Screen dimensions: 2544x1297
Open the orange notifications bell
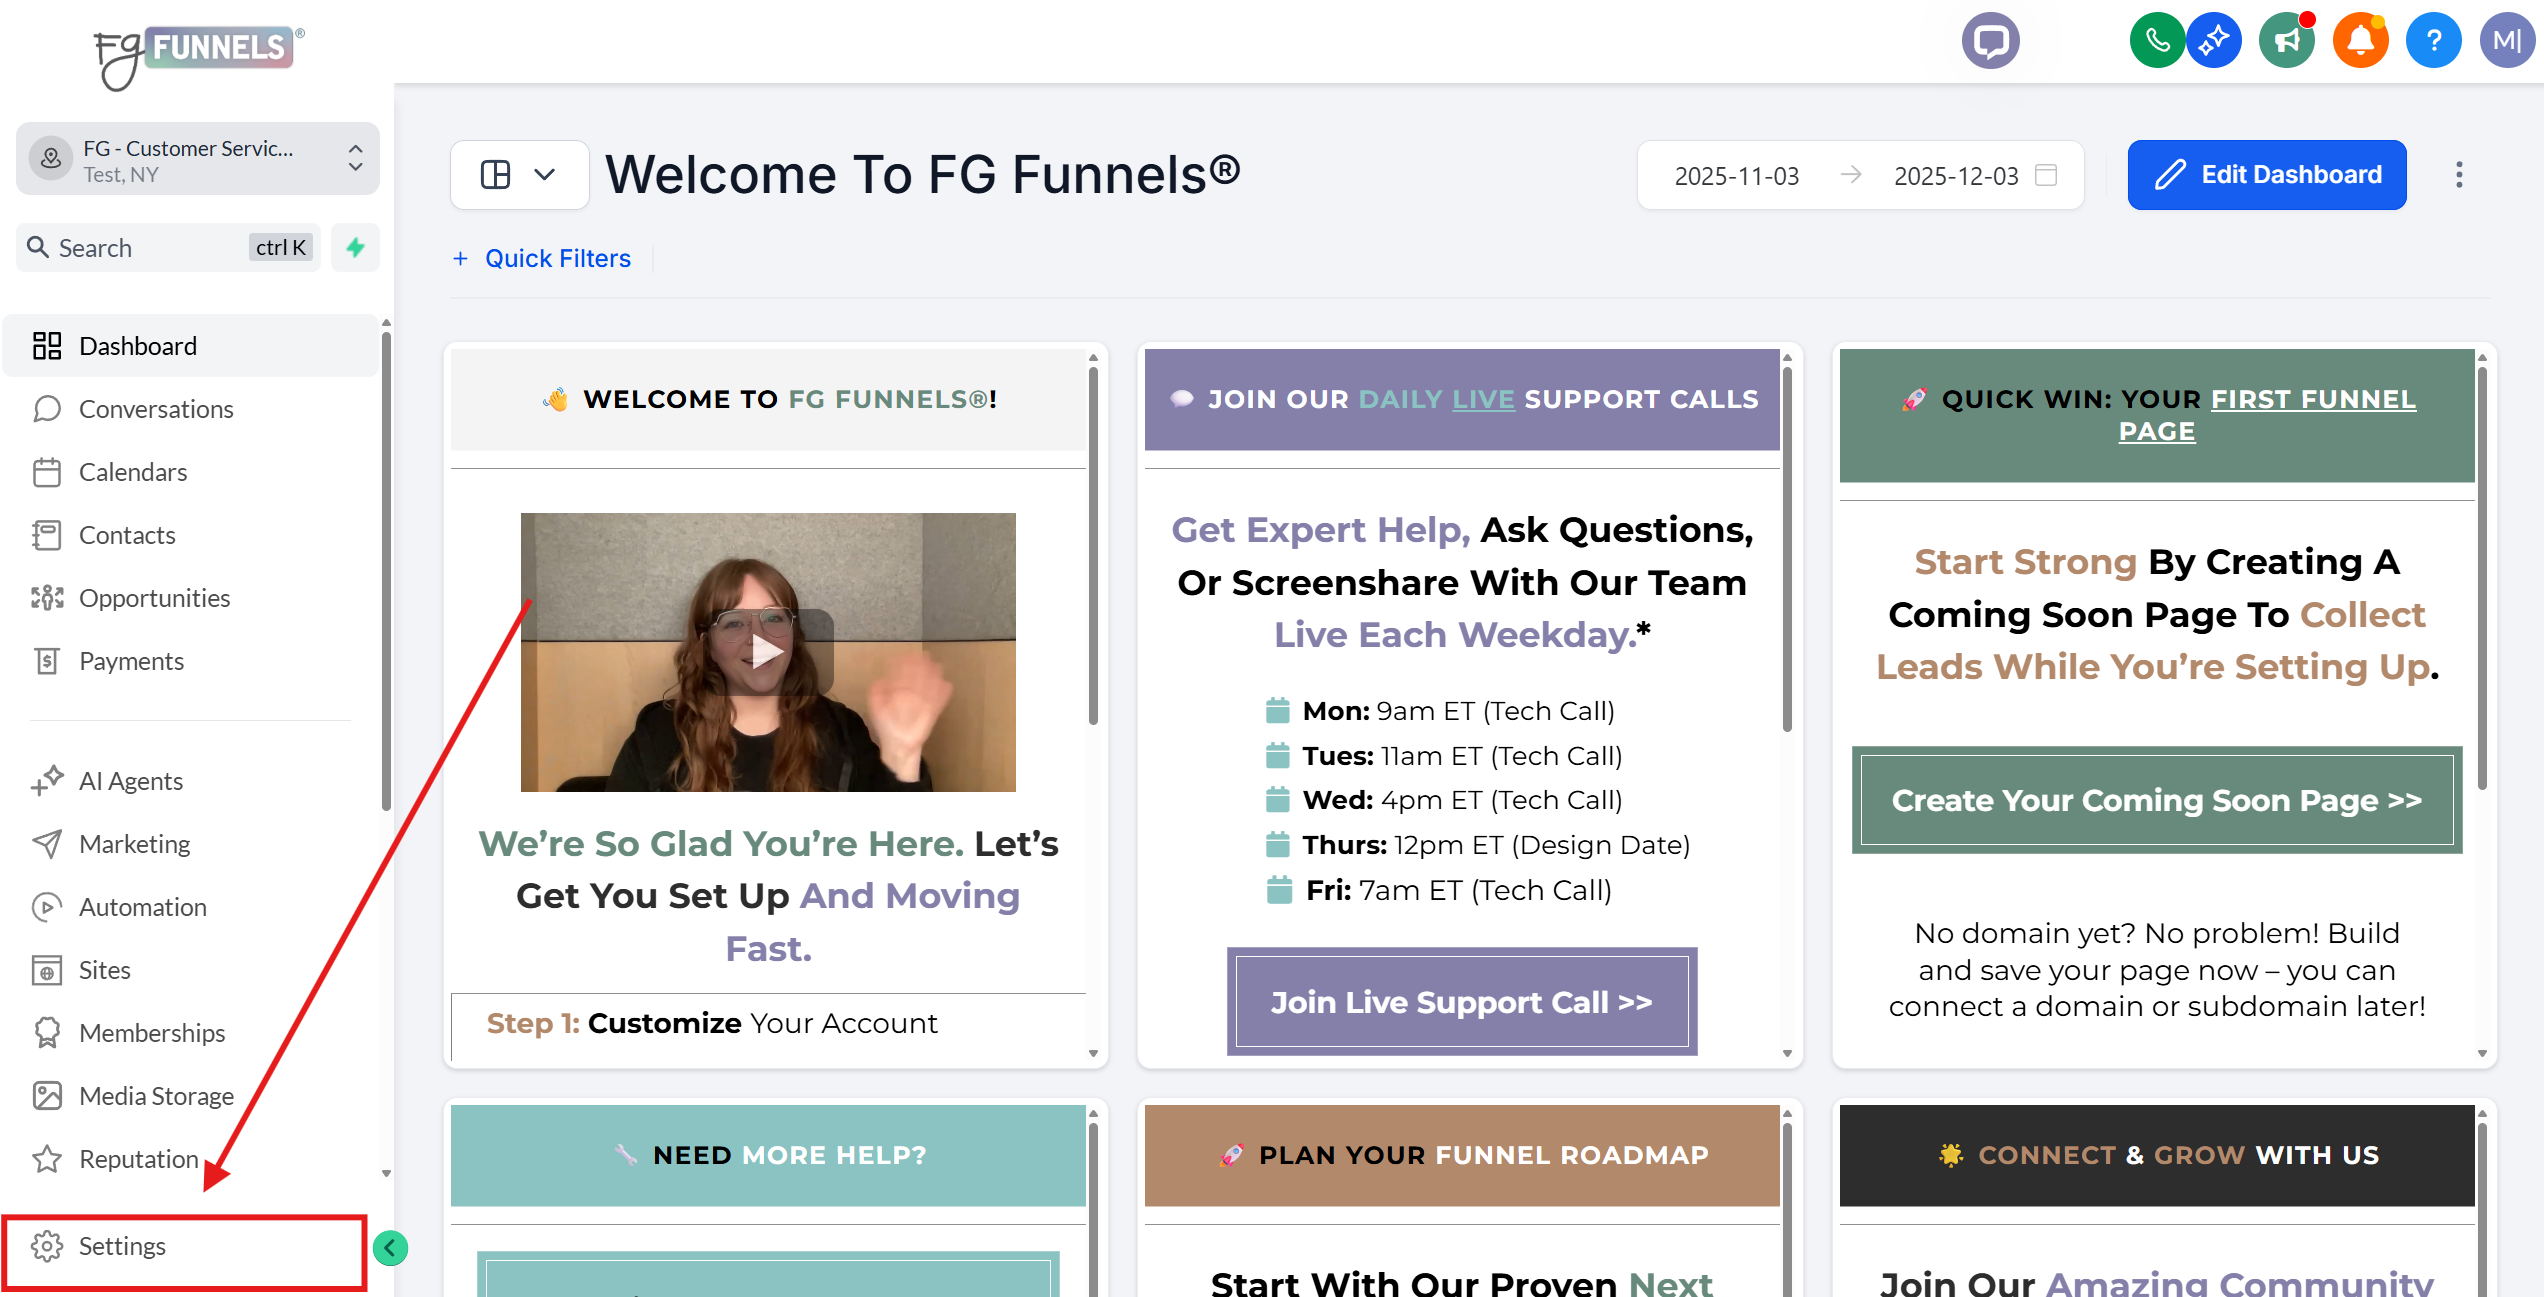coord(2360,40)
